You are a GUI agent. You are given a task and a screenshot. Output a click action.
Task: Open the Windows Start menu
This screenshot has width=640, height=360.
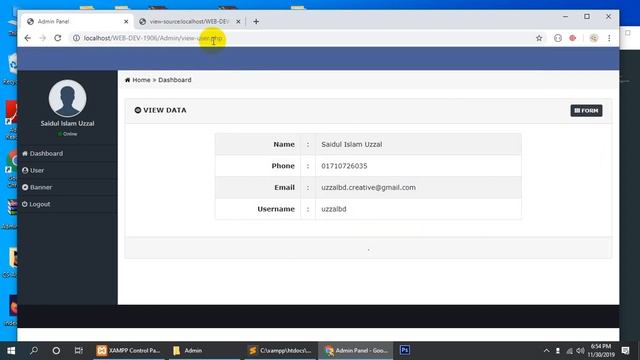coord(11,351)
